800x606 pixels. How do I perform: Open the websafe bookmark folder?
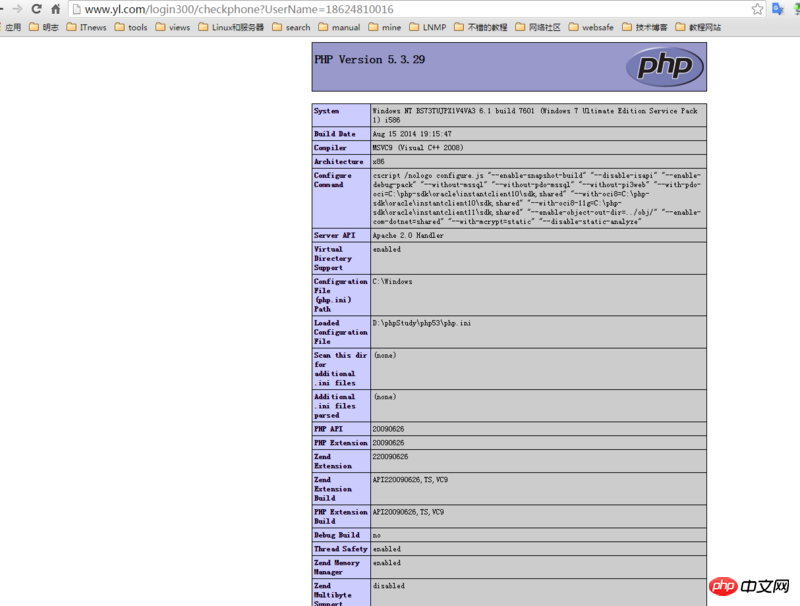(591, 28)
